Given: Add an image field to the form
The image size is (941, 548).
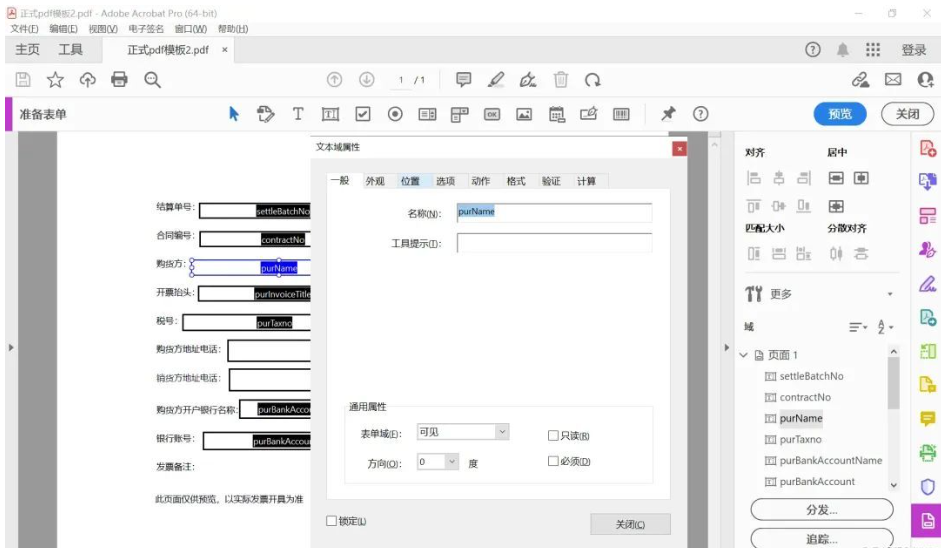Looking at the screenshot, I should coord(524,114).
